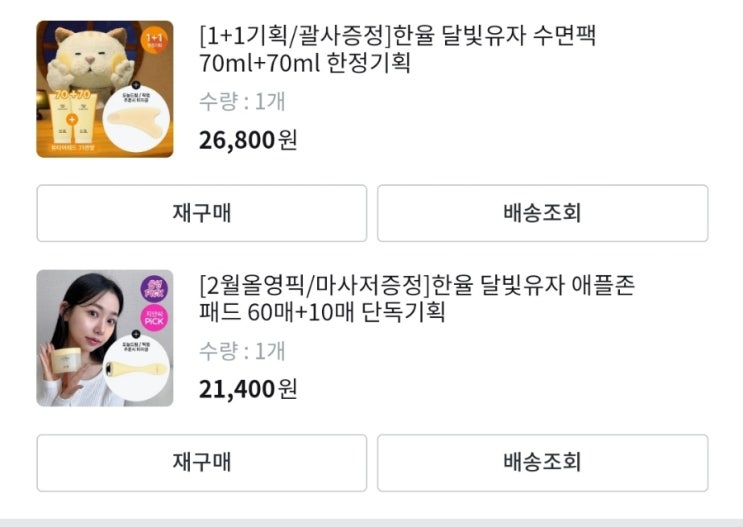Tap the 1+1 badge on sleeping pack image

point(155,39)
